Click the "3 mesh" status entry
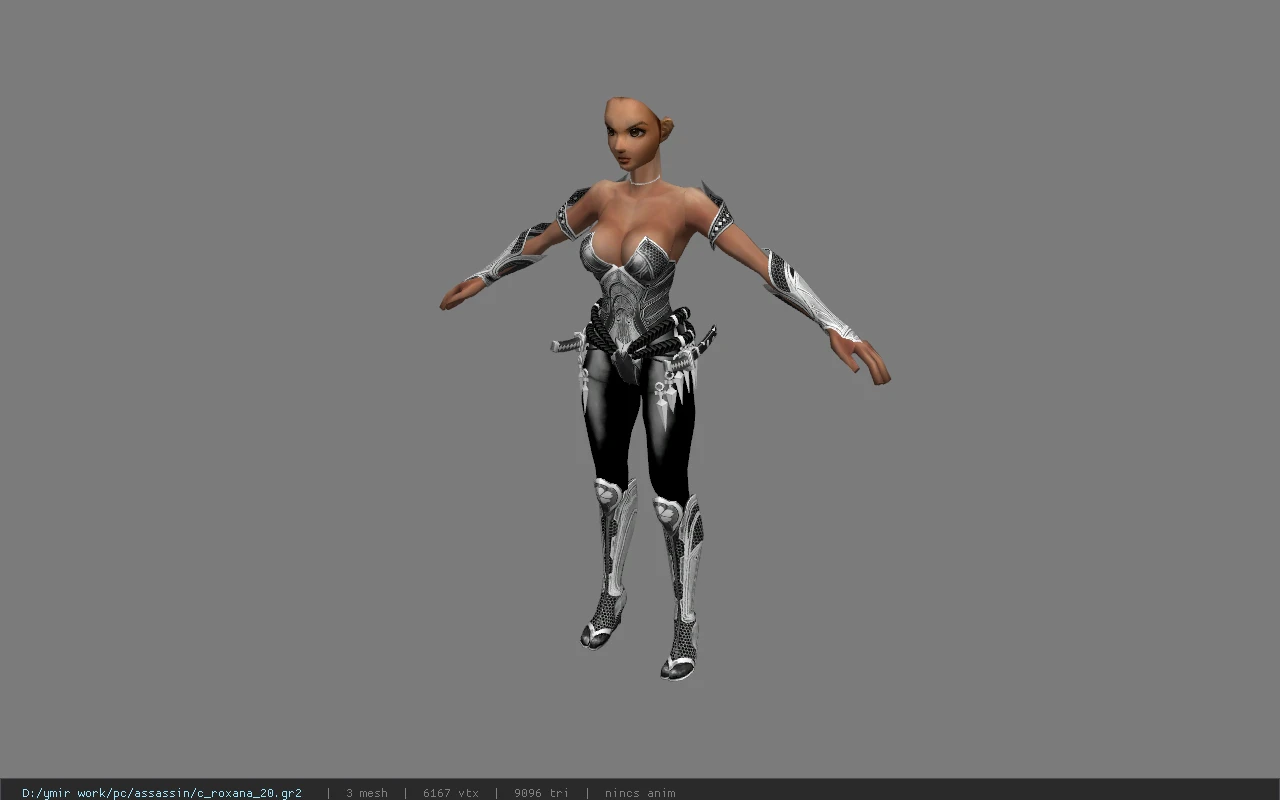1280x800 pixels. pos(367,793)
